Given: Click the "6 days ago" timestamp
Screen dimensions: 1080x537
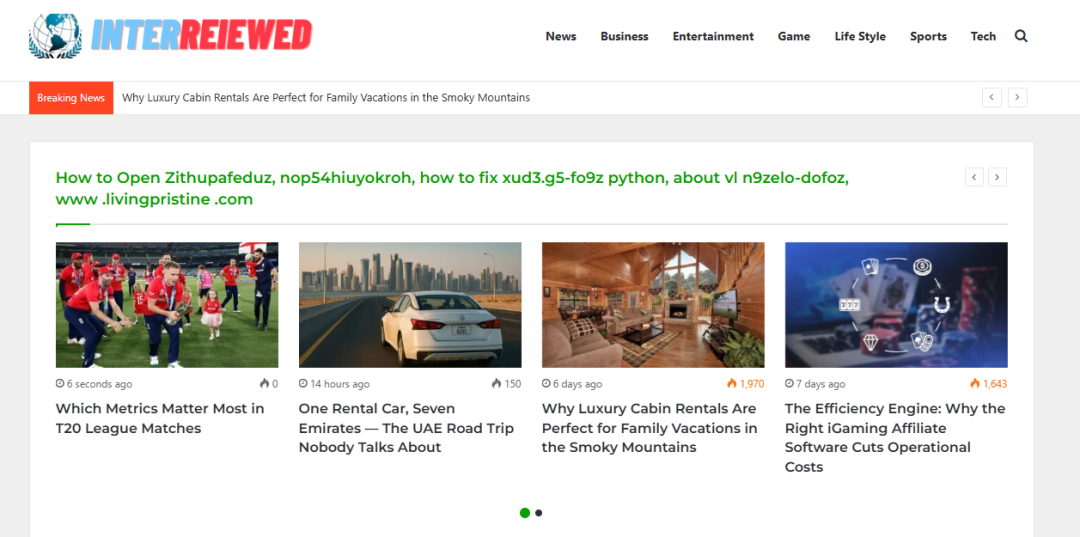Looking at the screenshot, I should pyautogui.click(x=577, y=384).
